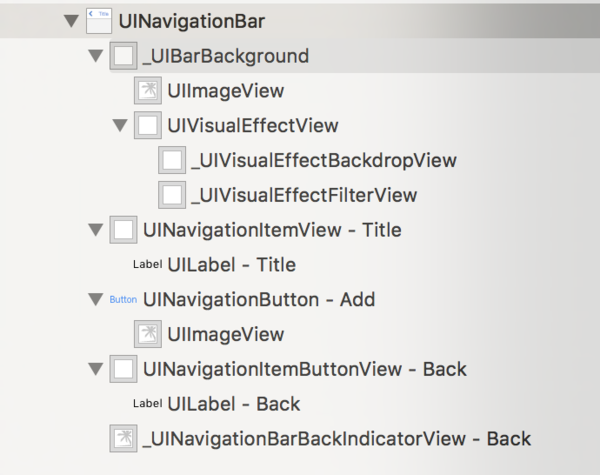Collapse the UIVisualEffectView node
The image size is (600, 475).
[x=120, y=126]
